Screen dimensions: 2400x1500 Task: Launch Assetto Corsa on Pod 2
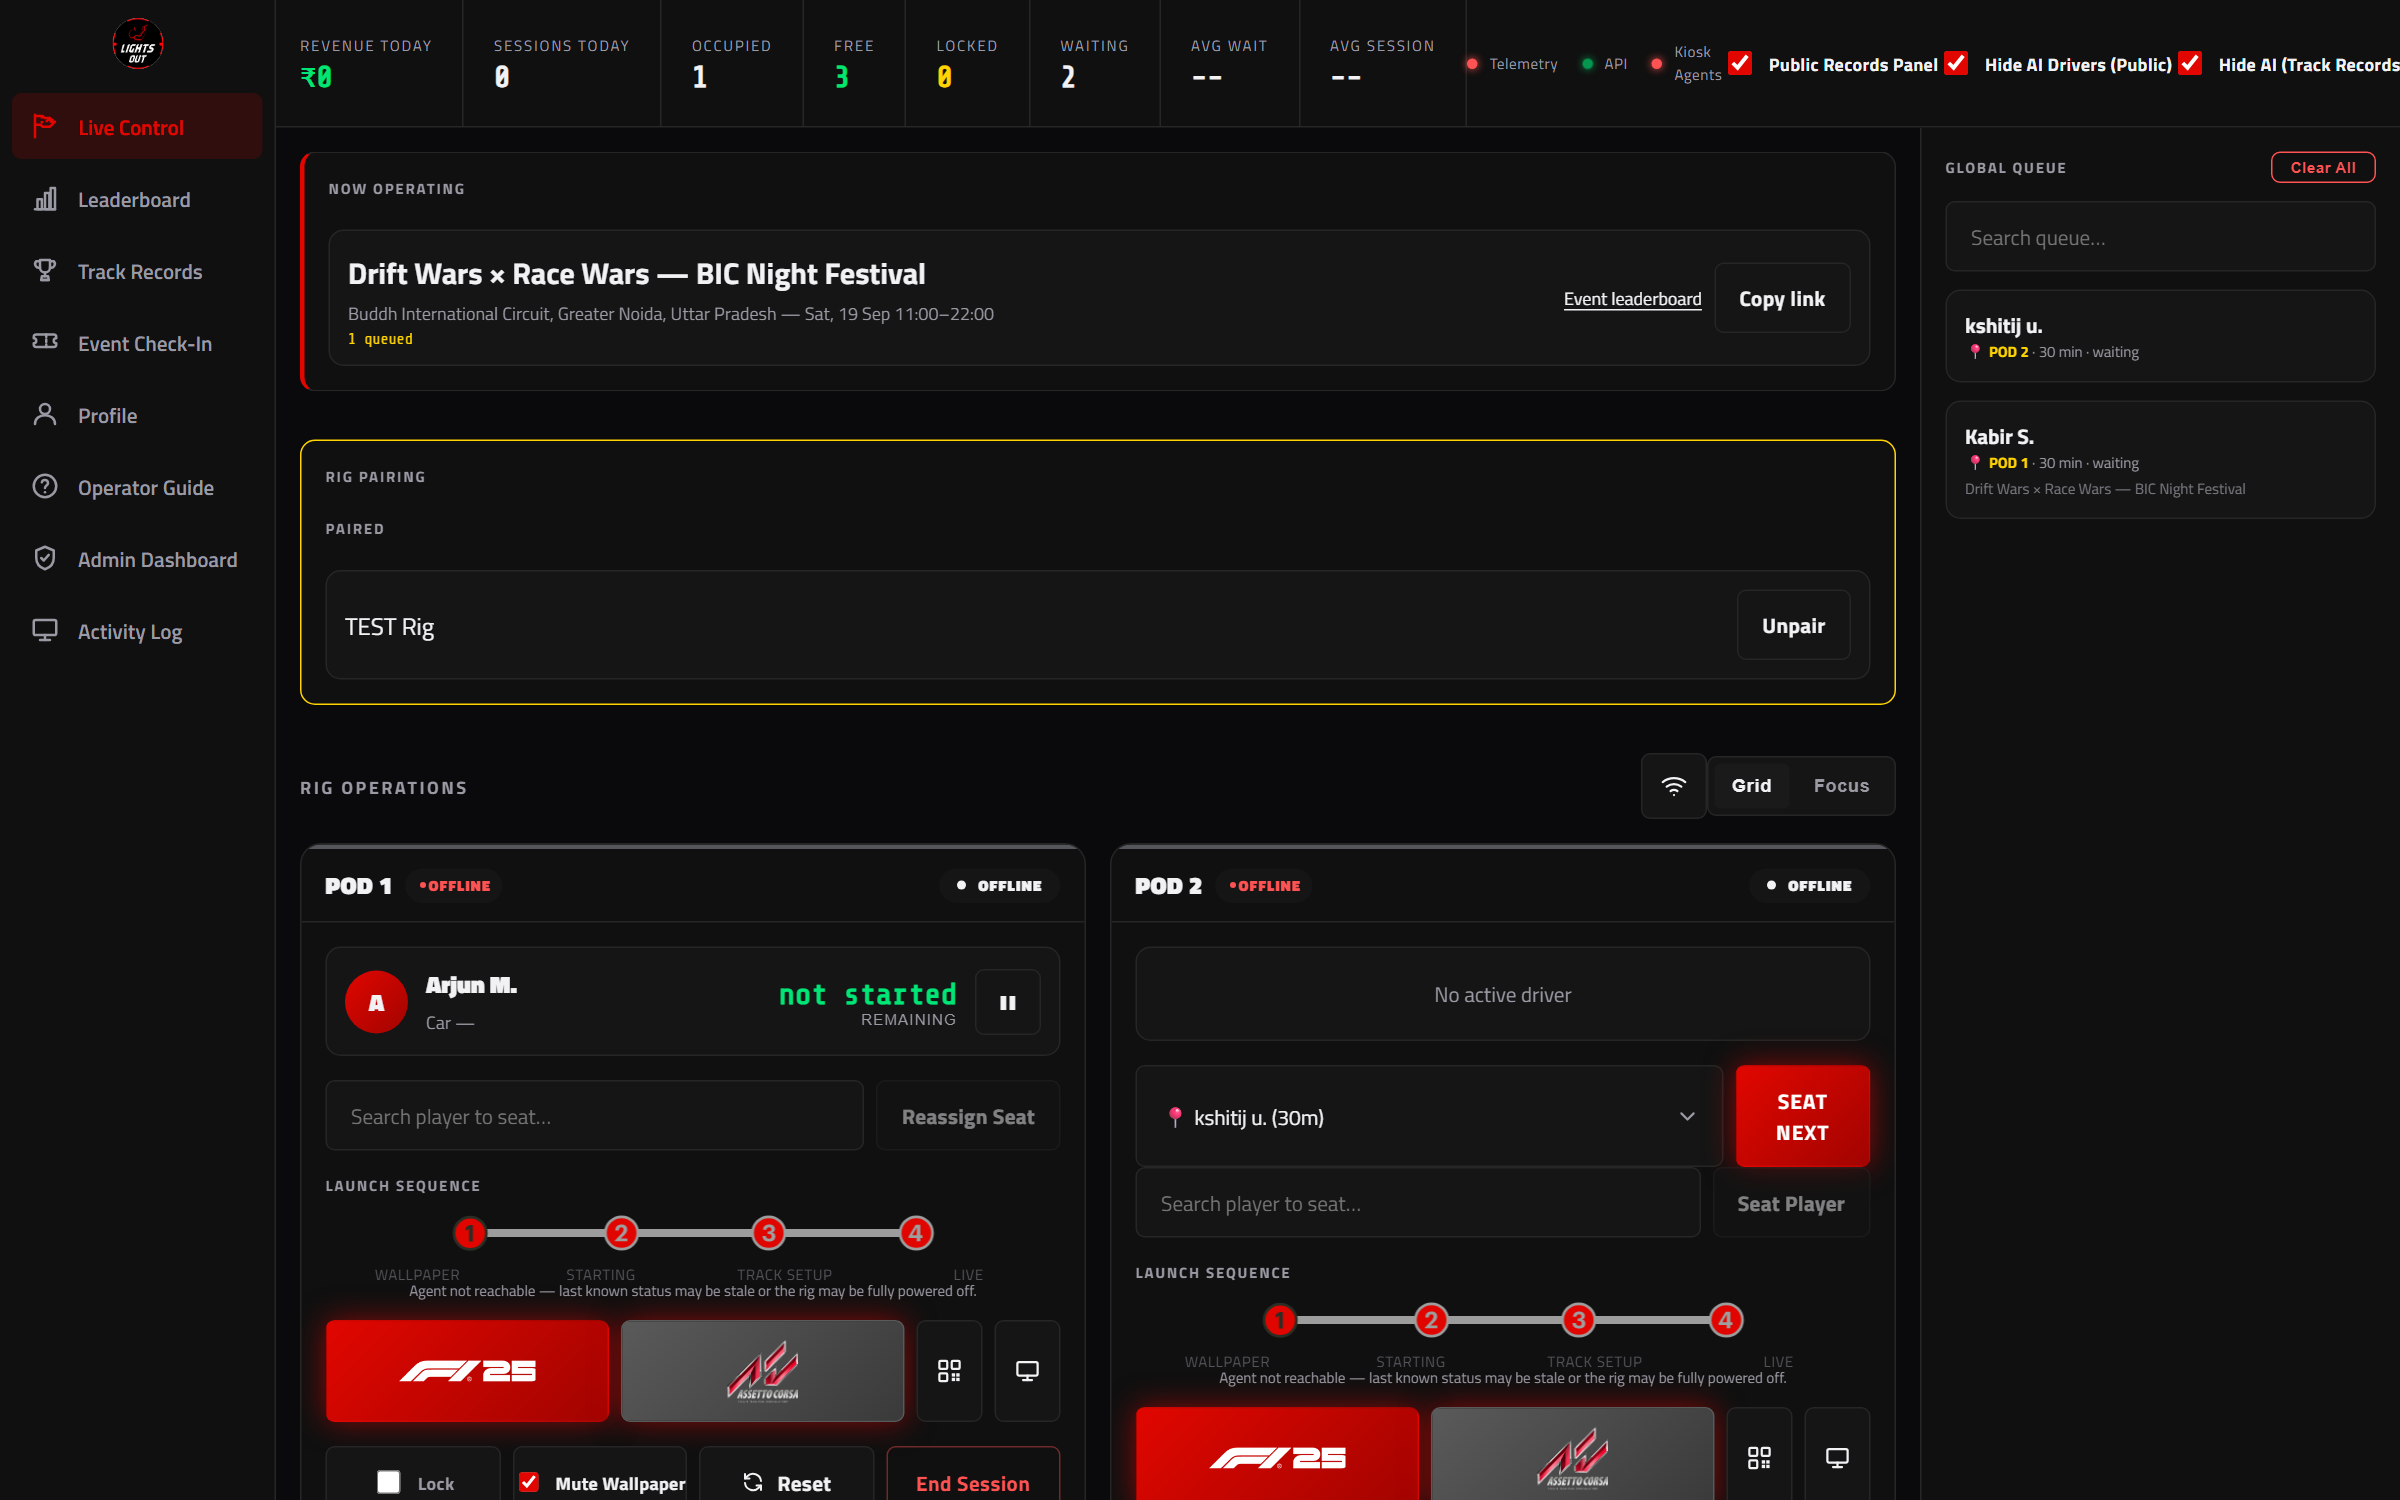[1572, 1456]
